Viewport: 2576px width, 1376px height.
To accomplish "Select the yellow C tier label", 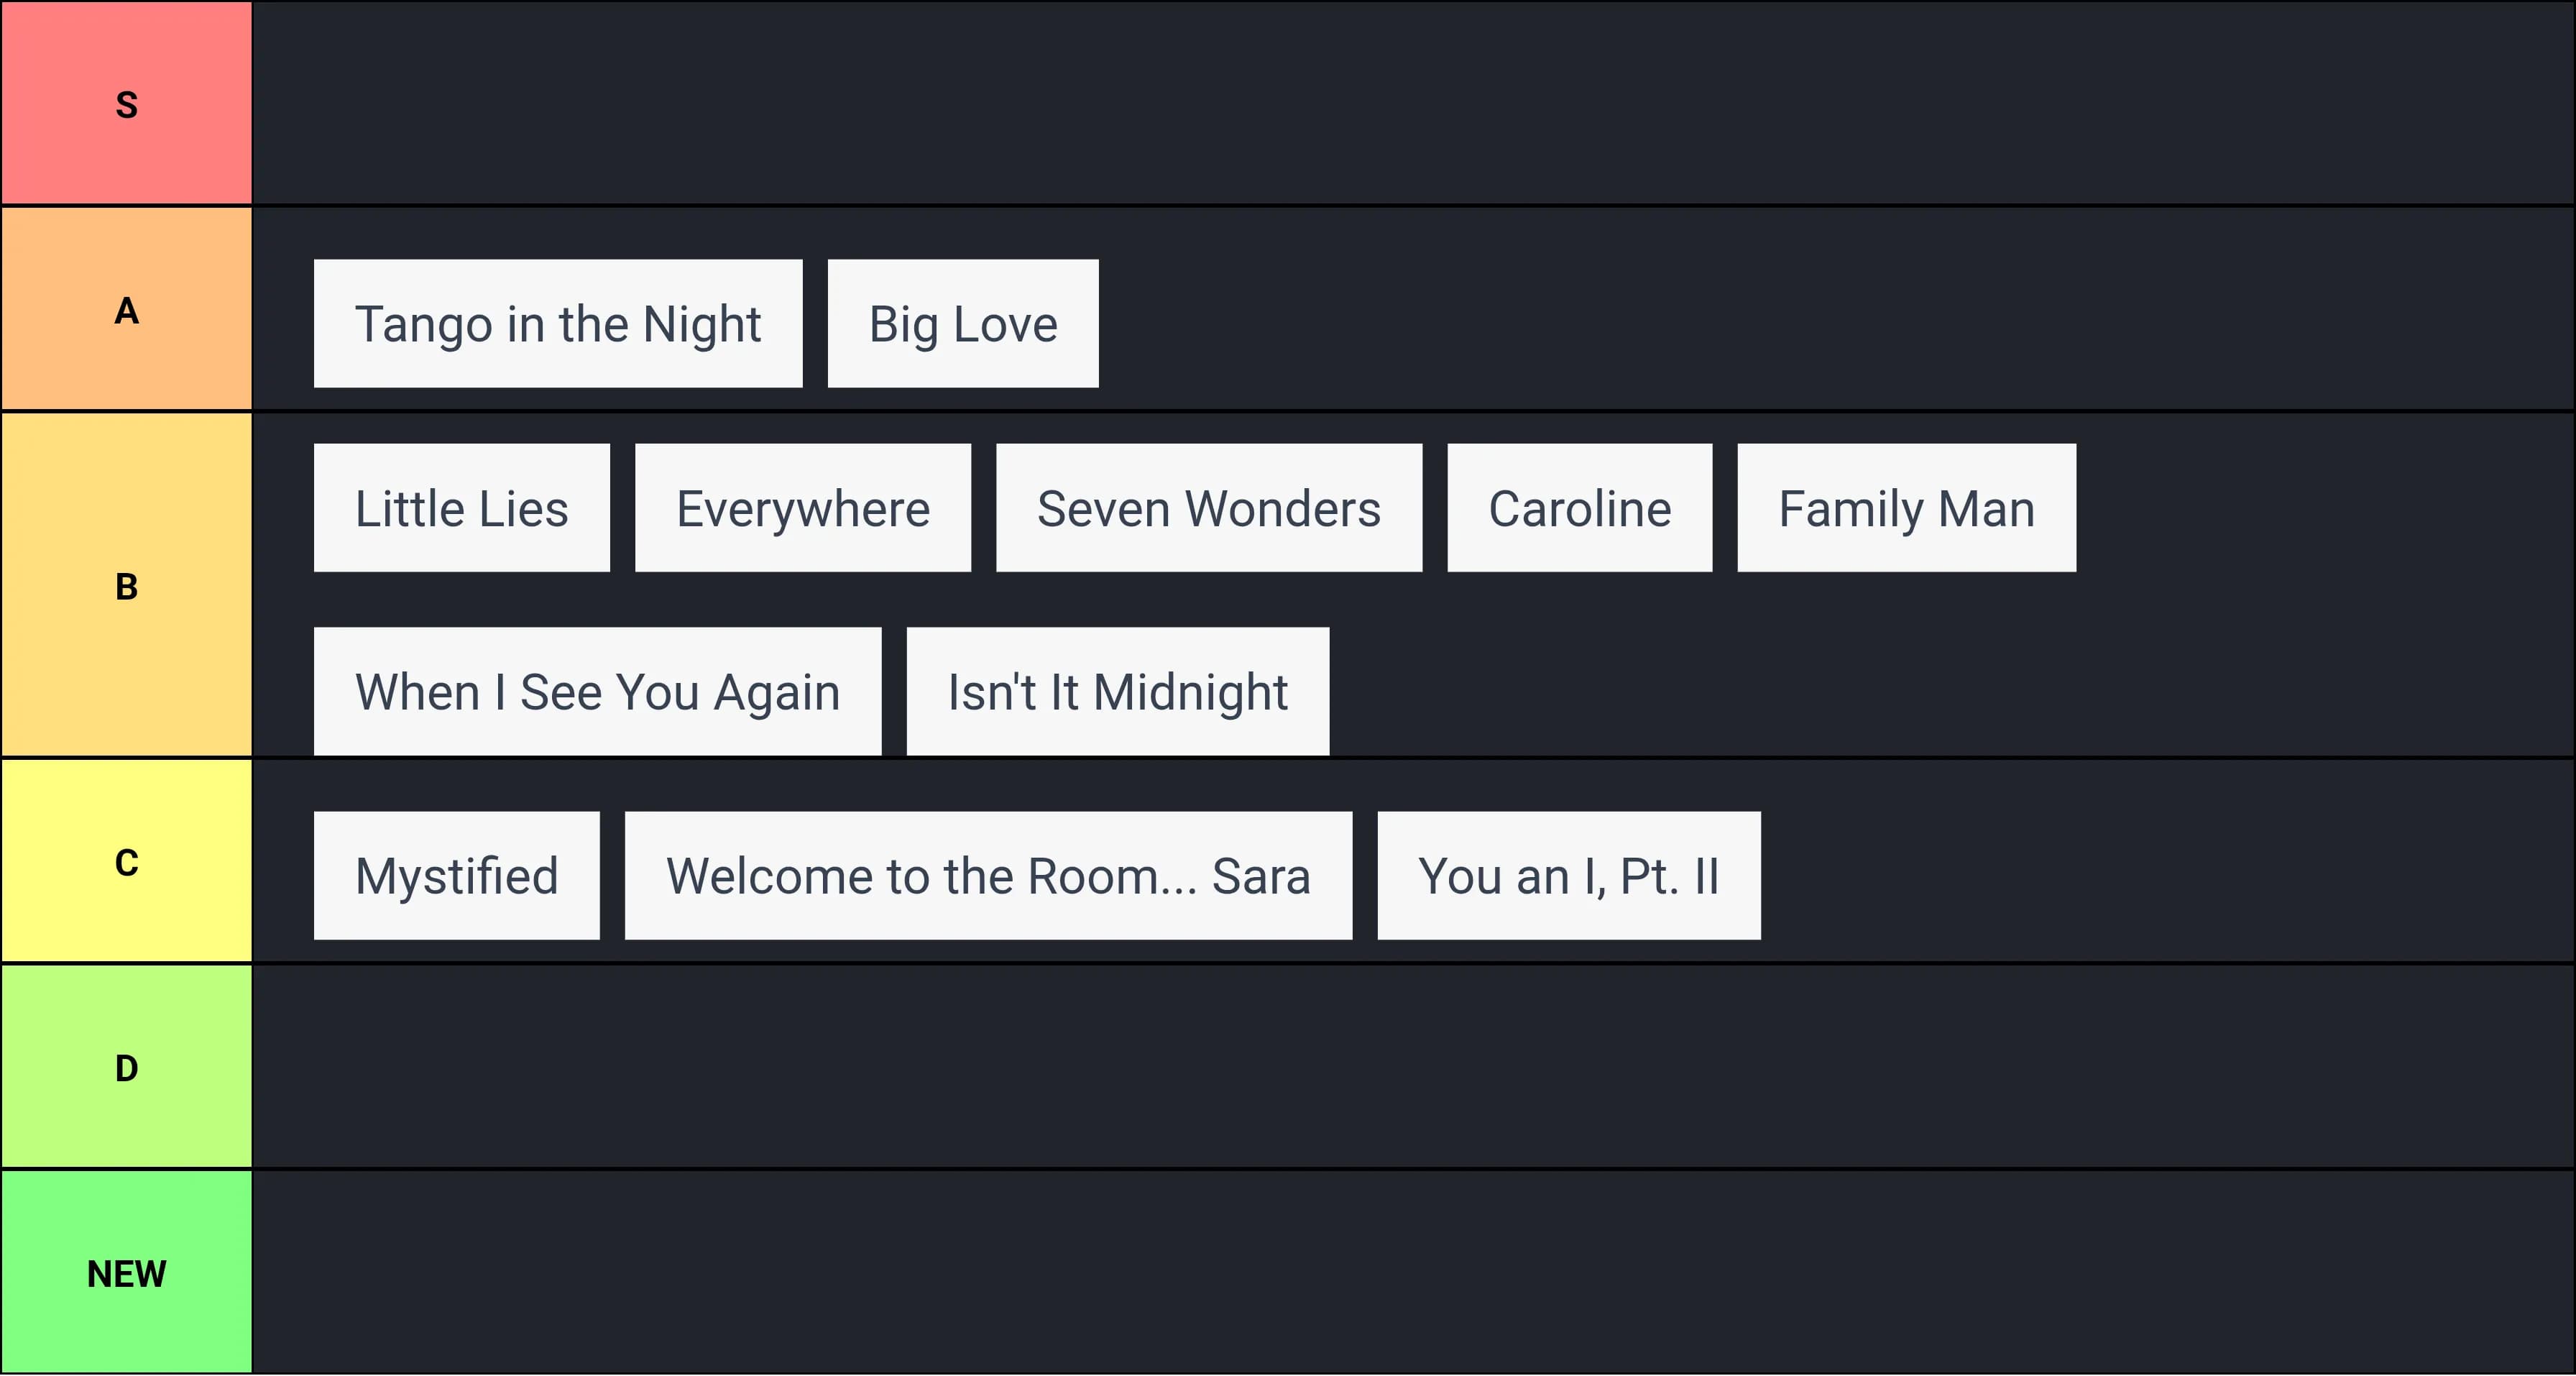I will click(126, 862).
